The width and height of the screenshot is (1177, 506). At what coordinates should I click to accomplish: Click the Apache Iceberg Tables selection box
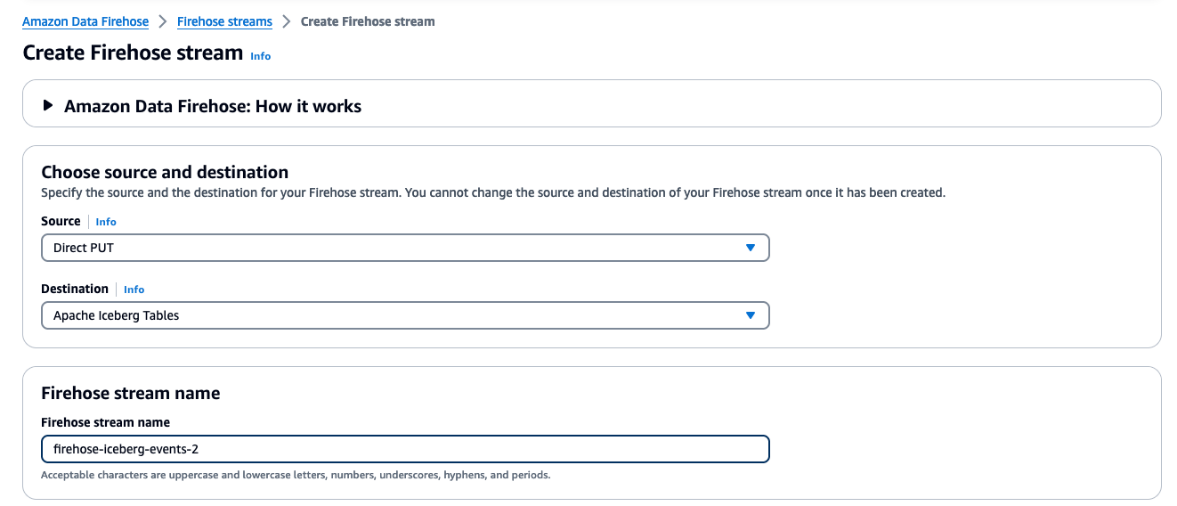390,316
